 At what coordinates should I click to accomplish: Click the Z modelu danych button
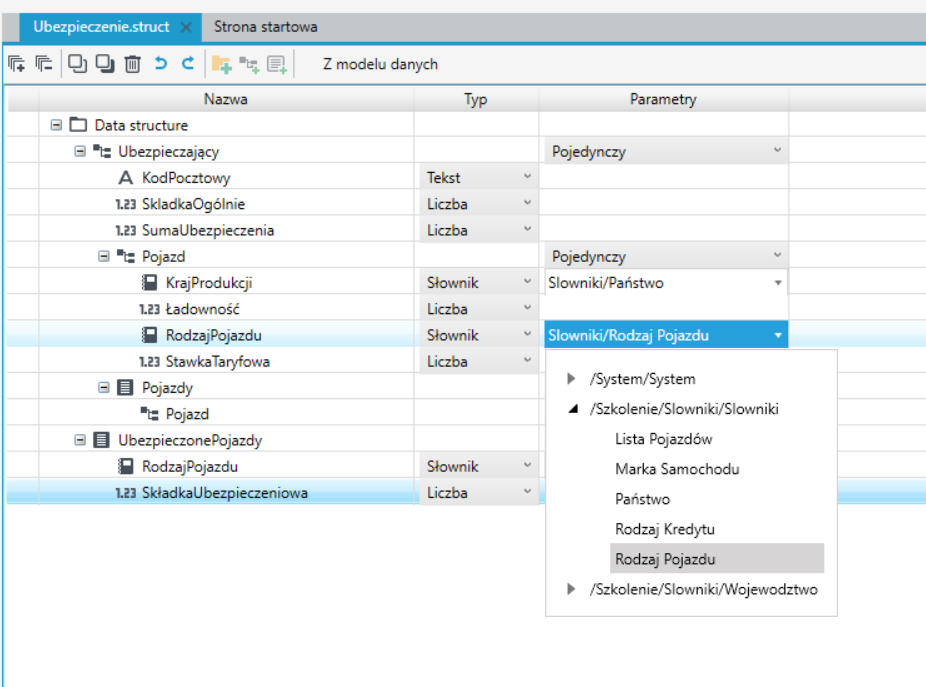380,64
